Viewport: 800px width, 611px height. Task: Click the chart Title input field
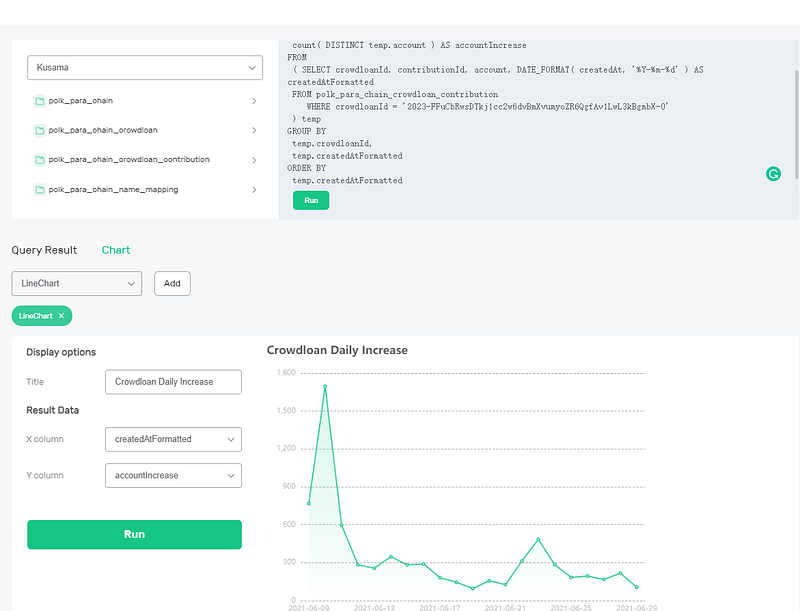coord(173,382)
